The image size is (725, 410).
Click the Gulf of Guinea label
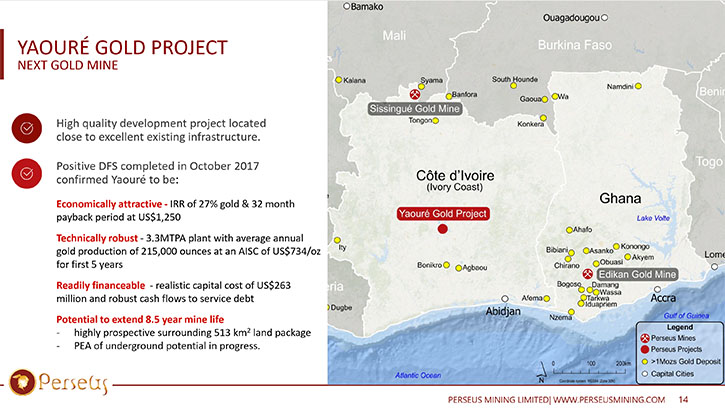[686, 316]
